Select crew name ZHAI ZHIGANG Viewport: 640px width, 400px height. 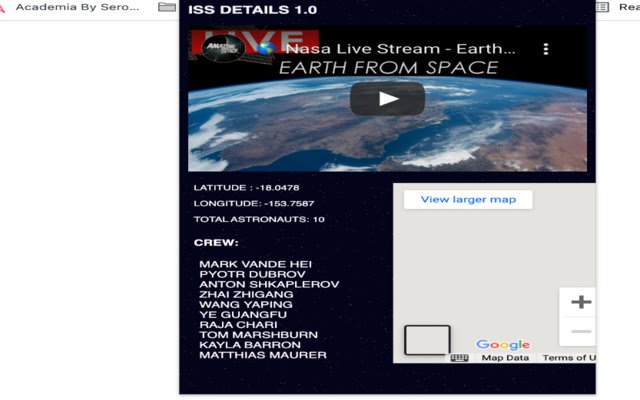click(x=246, y=294)
